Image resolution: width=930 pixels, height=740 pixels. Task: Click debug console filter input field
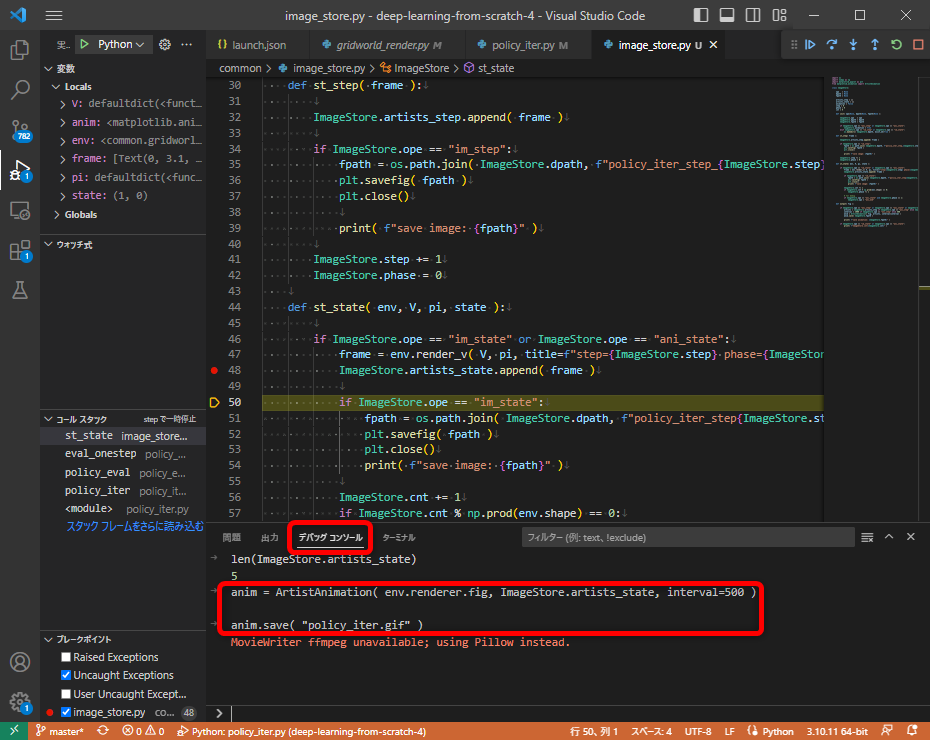[x=688, y=537]
